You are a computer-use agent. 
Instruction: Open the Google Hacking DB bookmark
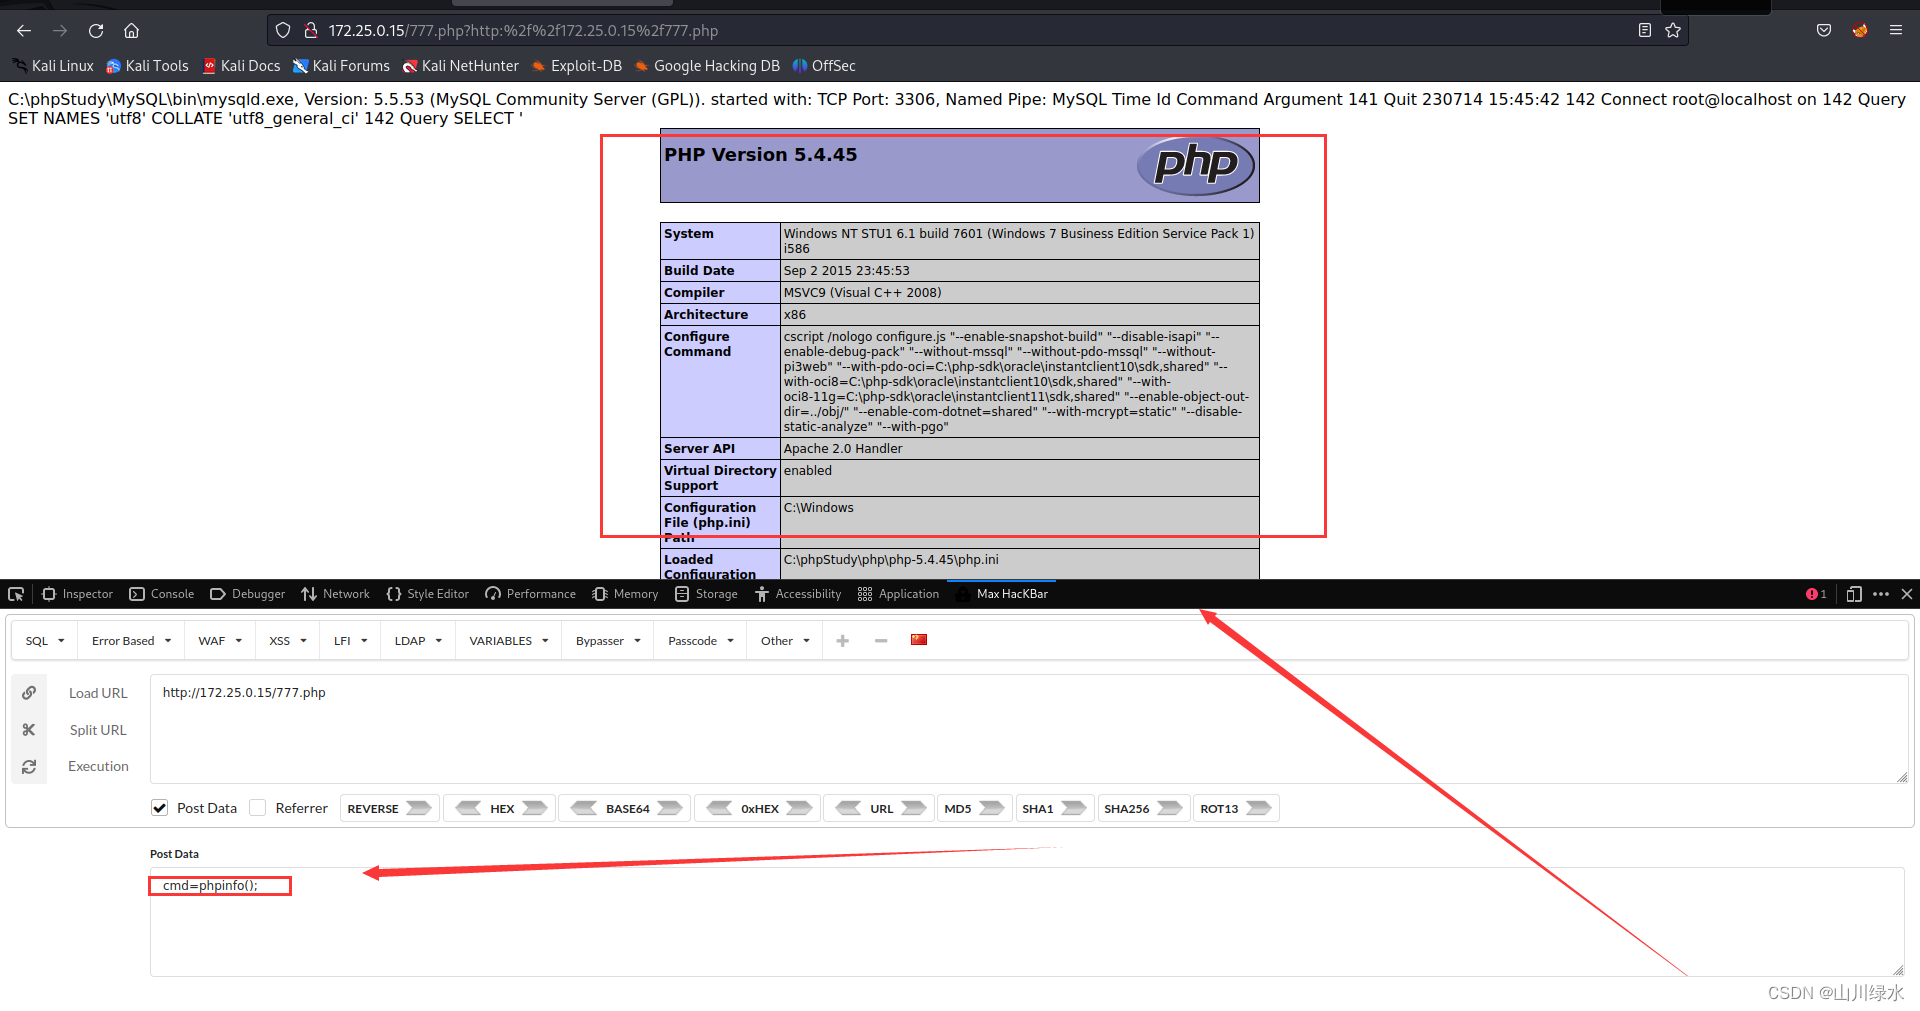click(707, 66)
